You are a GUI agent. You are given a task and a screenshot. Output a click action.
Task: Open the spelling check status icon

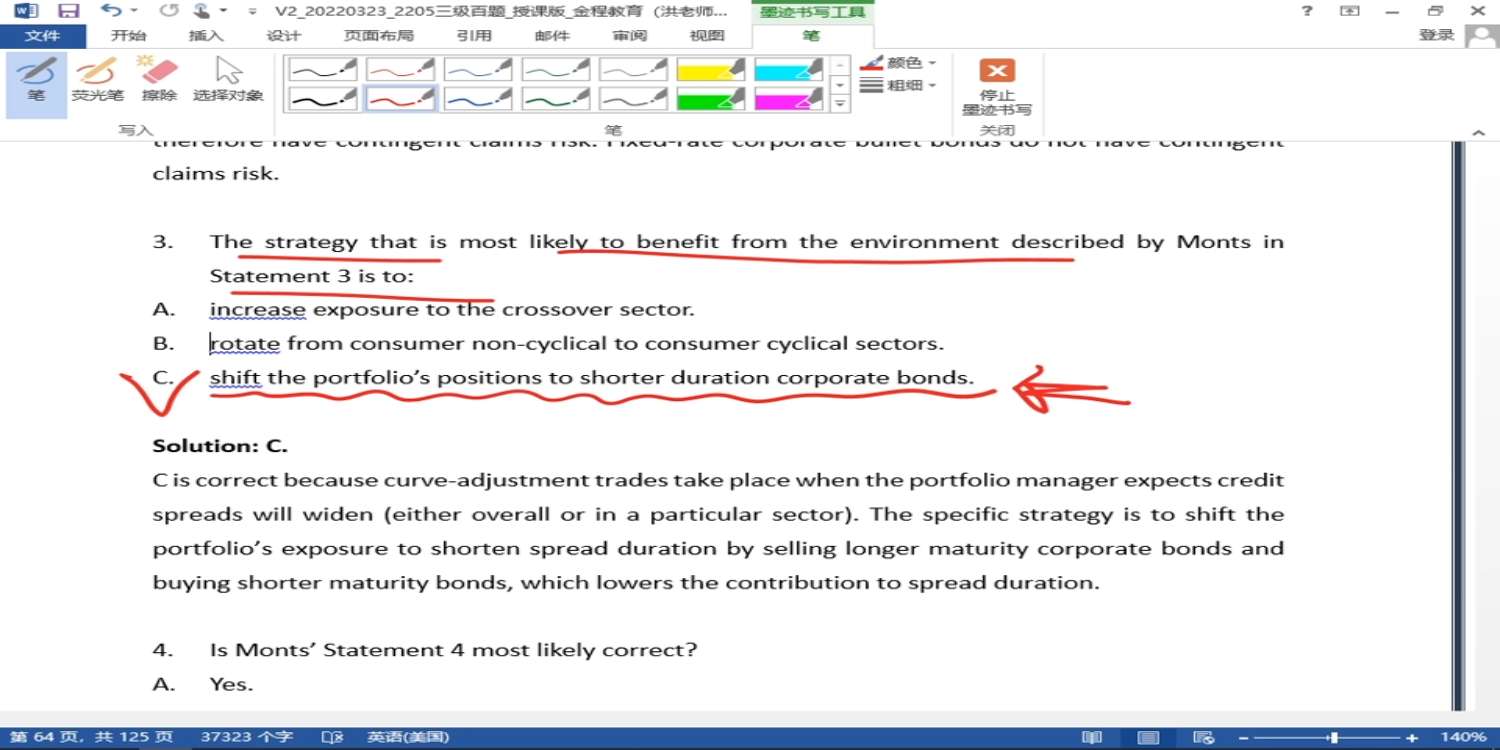pos(332,737)
